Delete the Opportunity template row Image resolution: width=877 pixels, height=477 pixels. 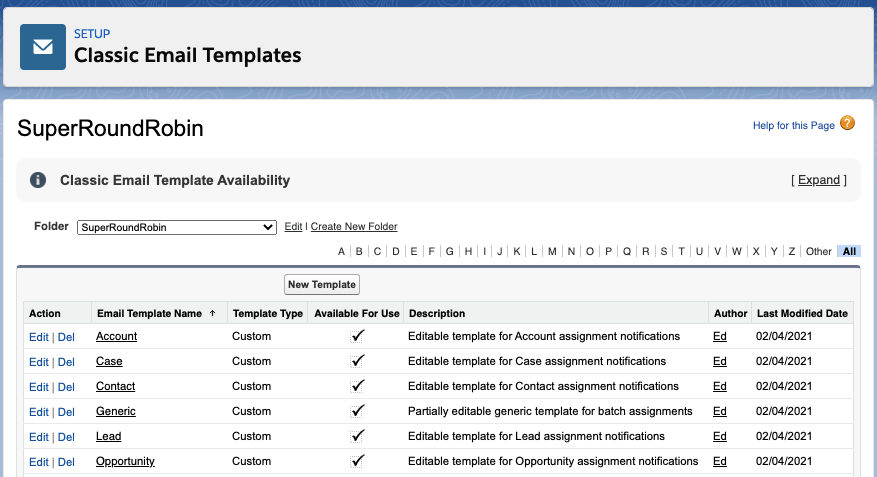point(66,462)
